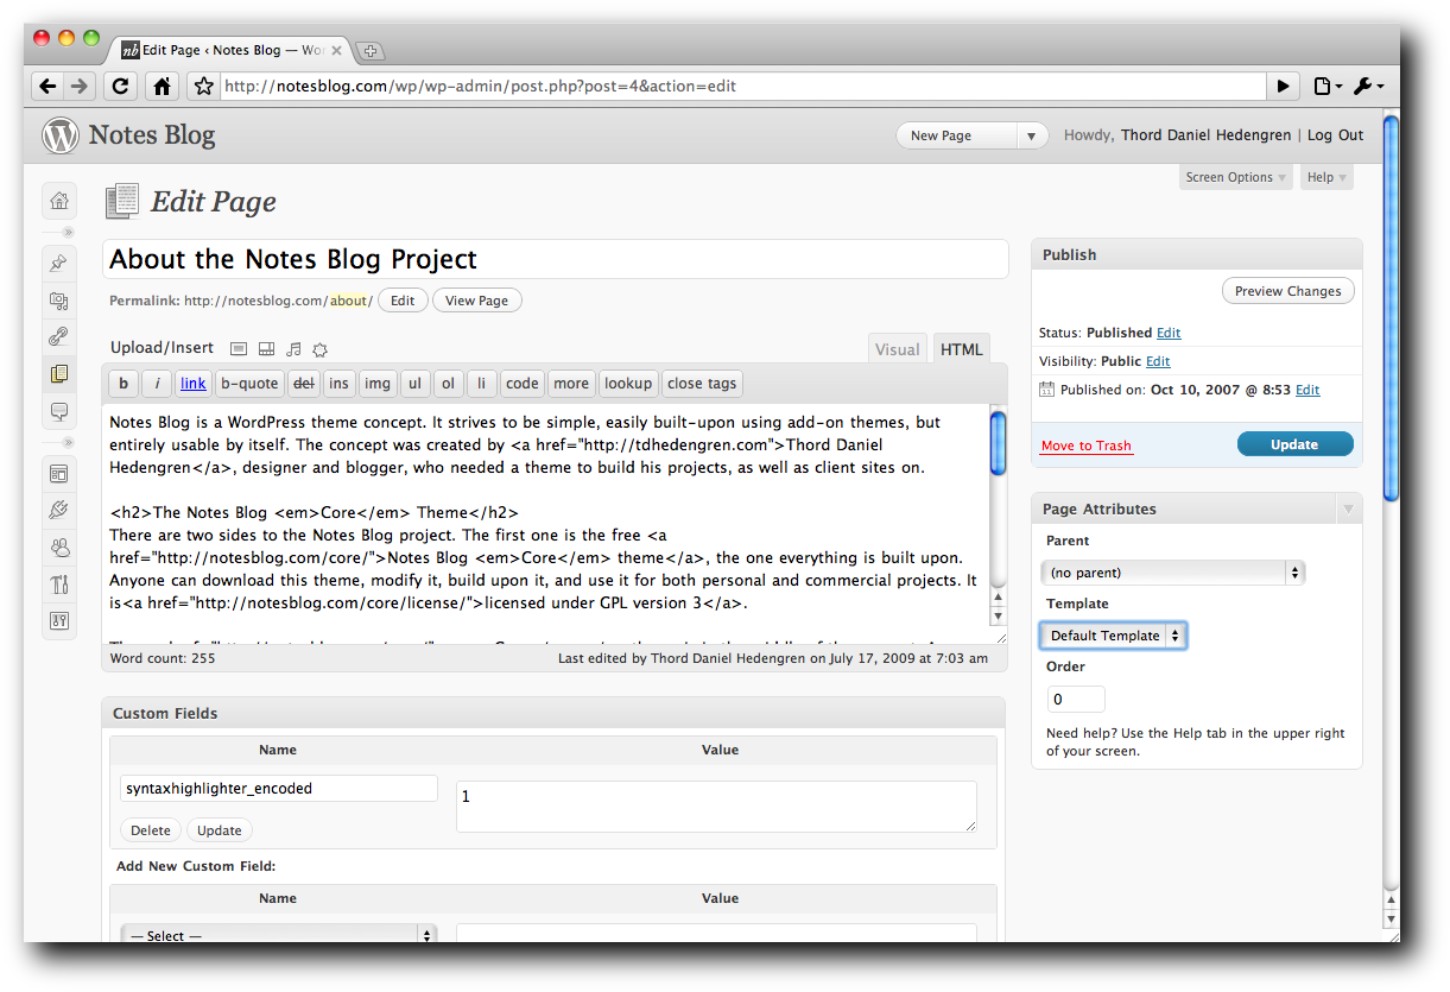This screenshot has width=1450, height=992.
Task: Click the link quicktag button
Action: pos(193,383)
